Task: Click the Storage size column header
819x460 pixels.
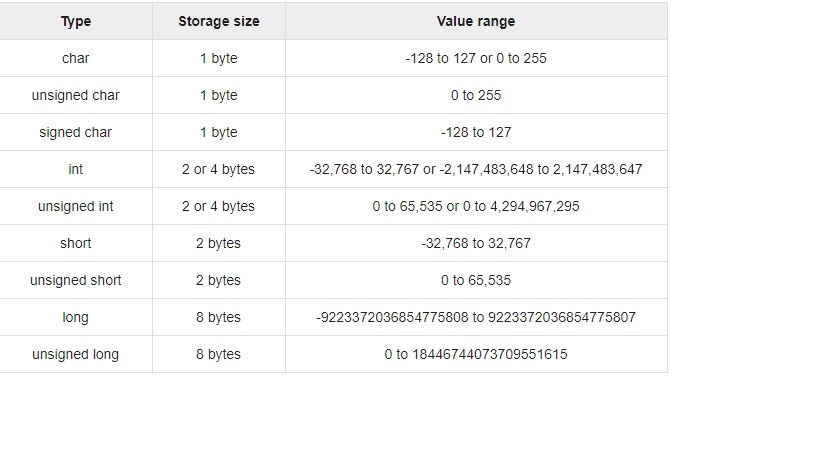Action: click(219, 21)
